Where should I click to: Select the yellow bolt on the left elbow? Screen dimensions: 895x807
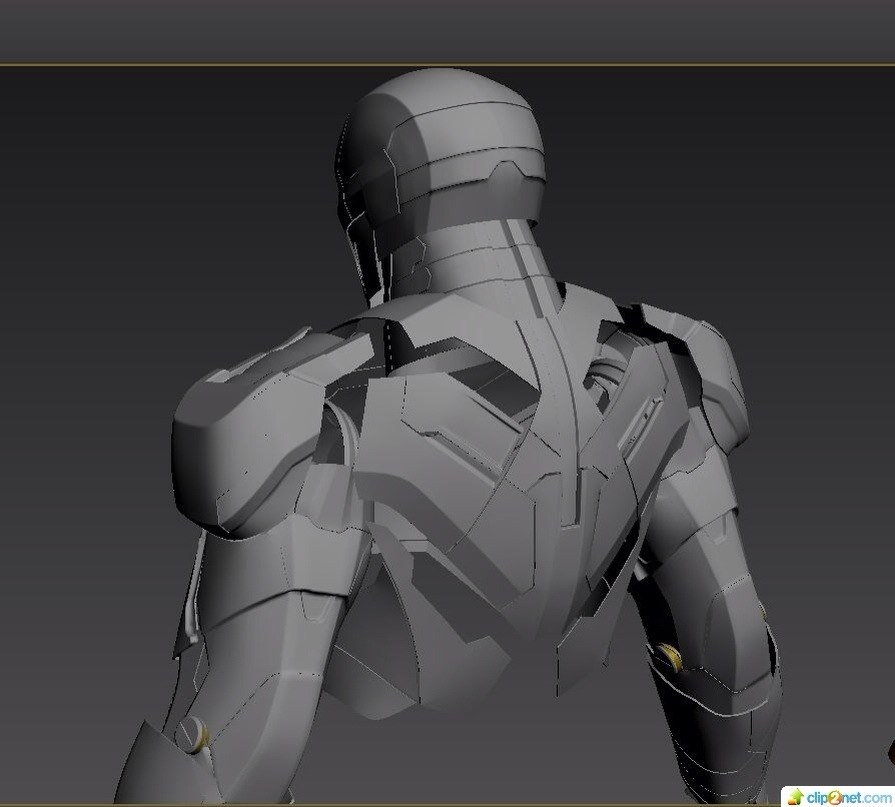point(192,735)
